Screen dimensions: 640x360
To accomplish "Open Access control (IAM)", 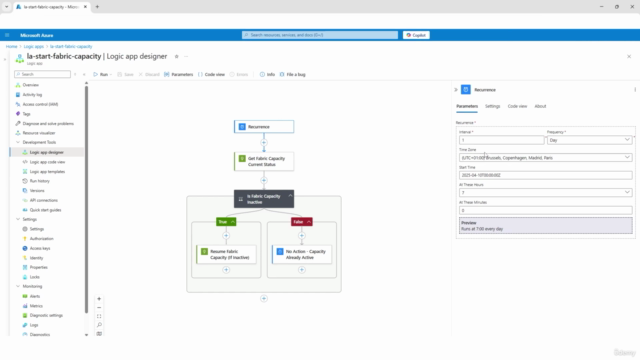I will click(x=40, y=104).
